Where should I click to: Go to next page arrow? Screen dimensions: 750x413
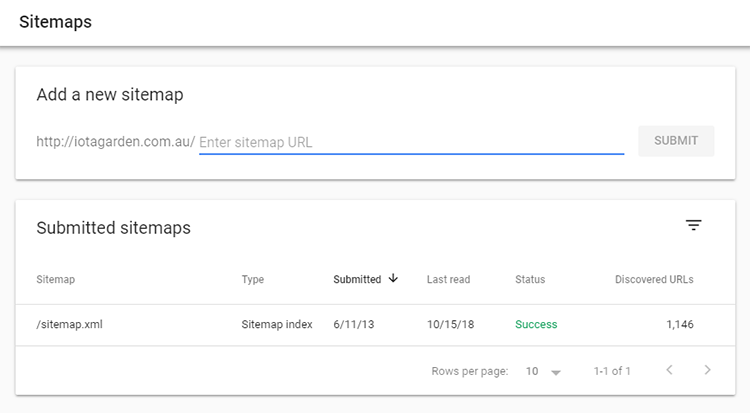(x=707, y=370)
